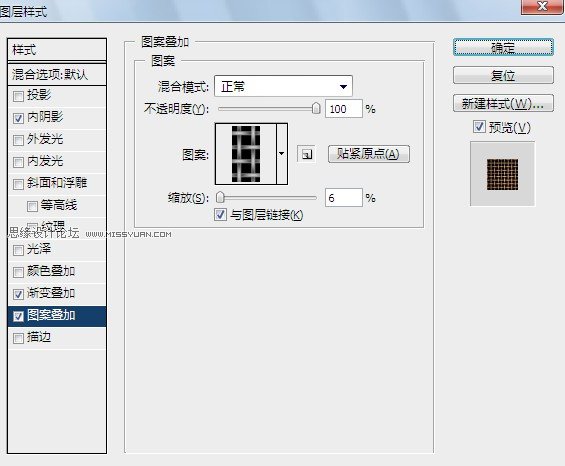Tick the 颜色叠加 checkbox
The height and width of the screenshot is (466, 565).
click(18, 272)
